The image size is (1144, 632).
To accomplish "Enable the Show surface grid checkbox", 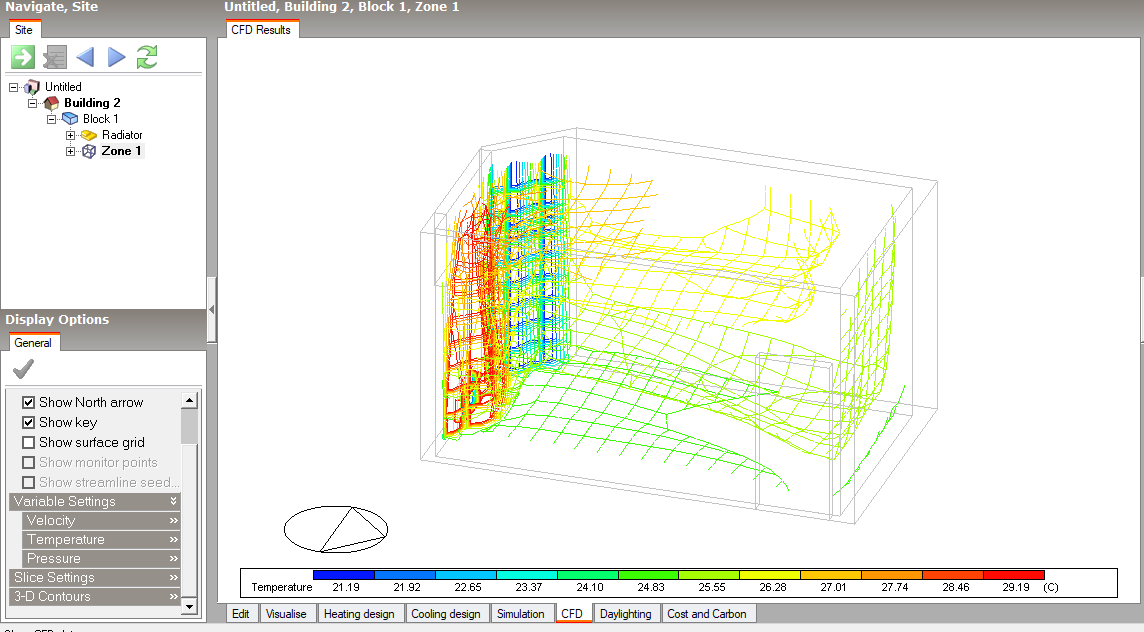I will (x=28, y=442).
